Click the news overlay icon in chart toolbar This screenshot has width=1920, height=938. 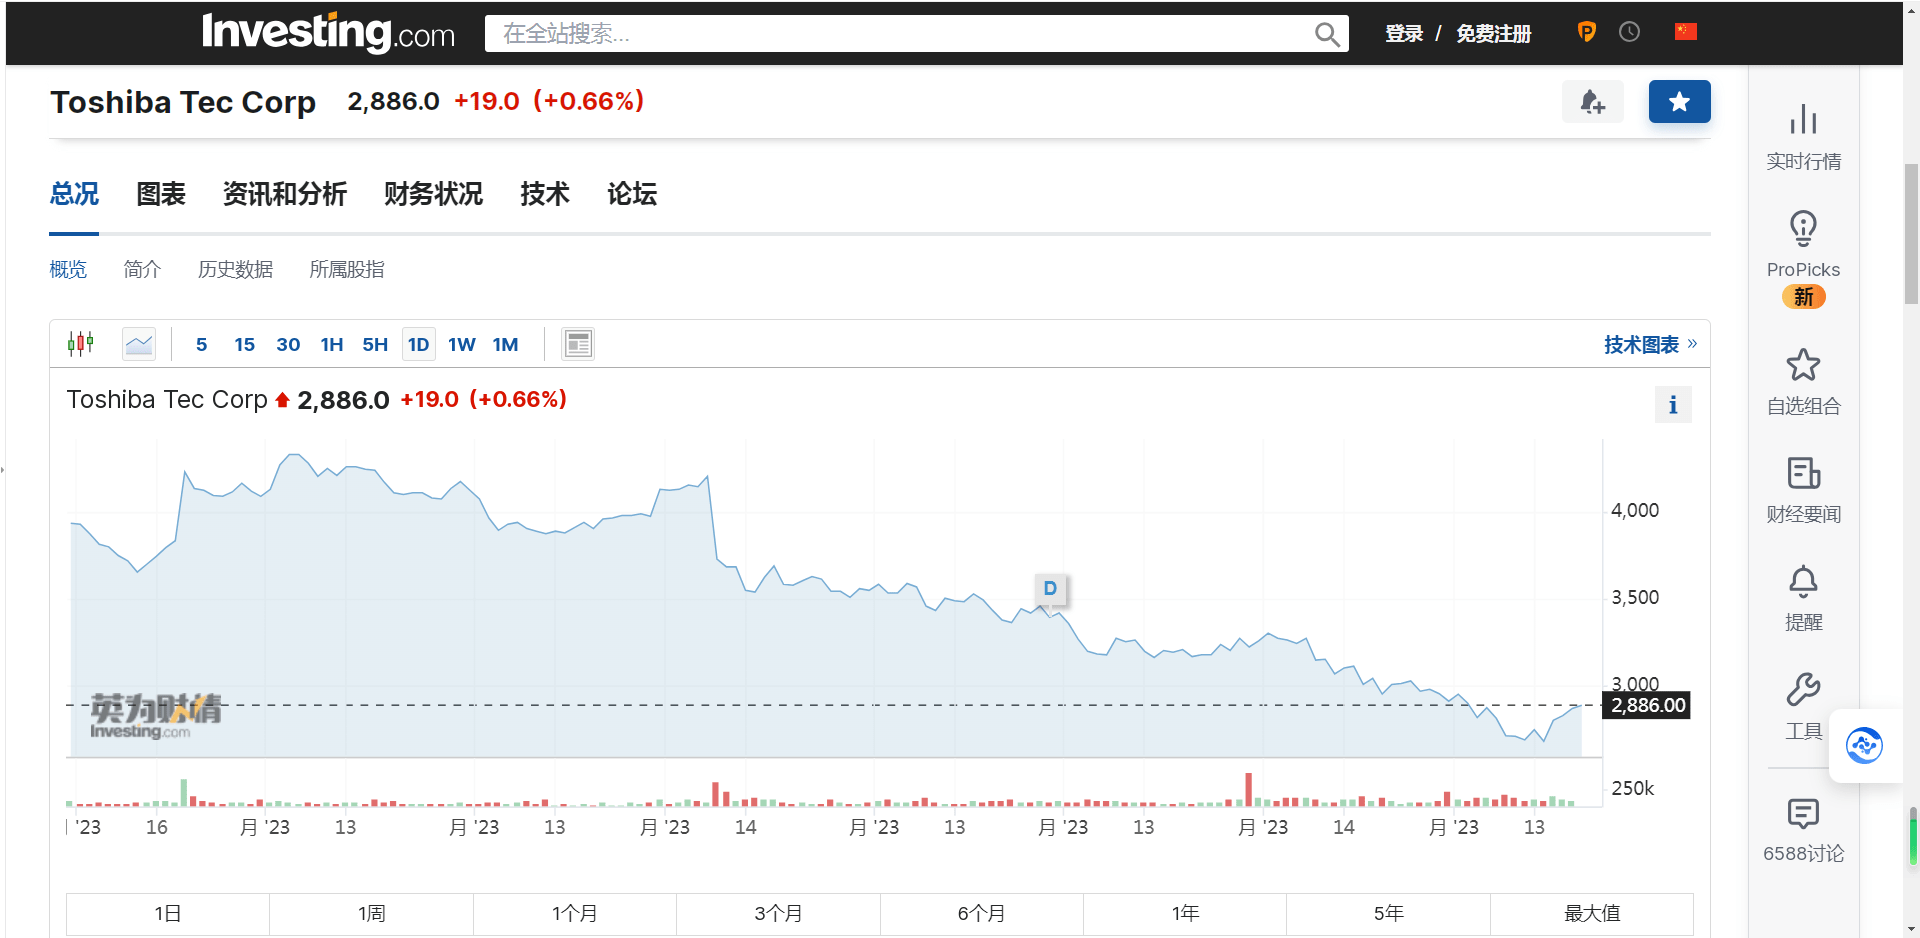click(578, 344)
